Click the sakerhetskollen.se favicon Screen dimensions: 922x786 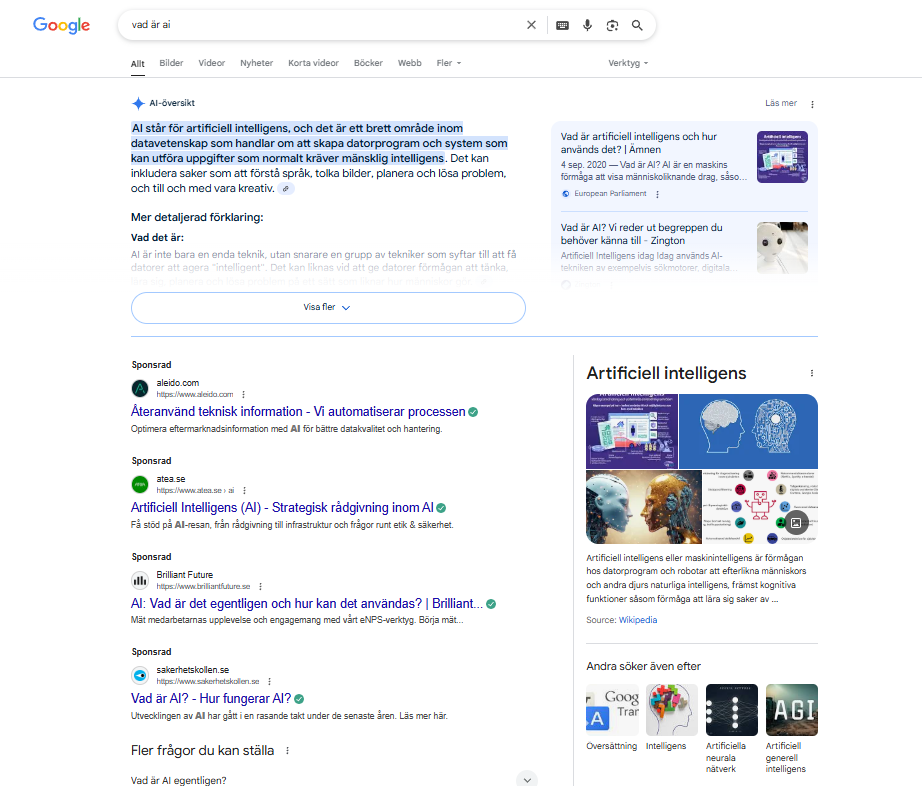140,675
